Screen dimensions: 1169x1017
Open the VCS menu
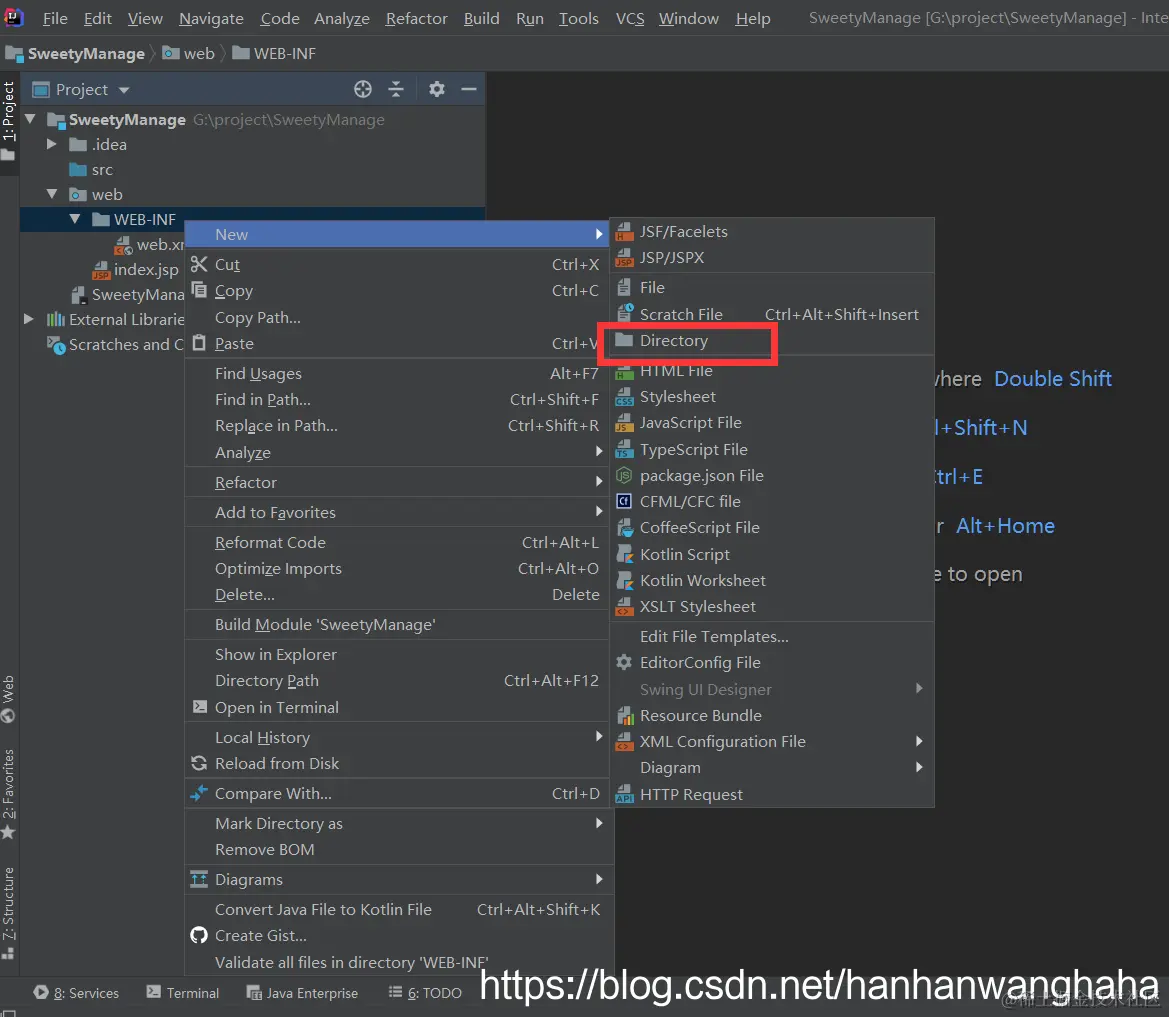click(630, 19)
